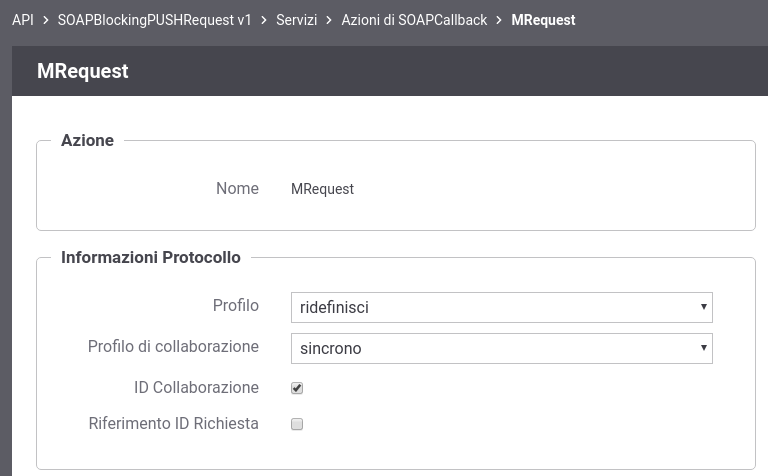Uncheck the ID Collaborazione checkbox
The height and width of the screenshot is (476, 768).
(297, 388)
